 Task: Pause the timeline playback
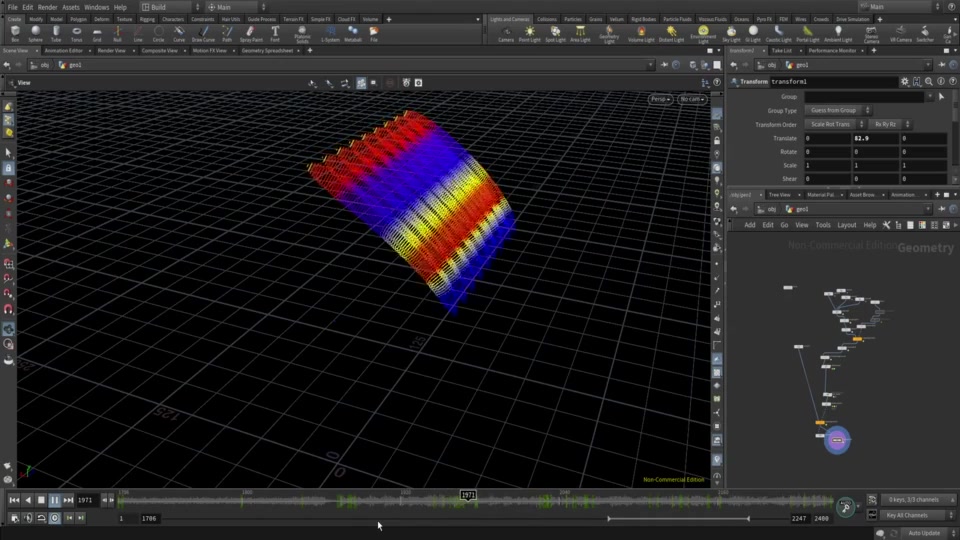click(x=54, y=500)
